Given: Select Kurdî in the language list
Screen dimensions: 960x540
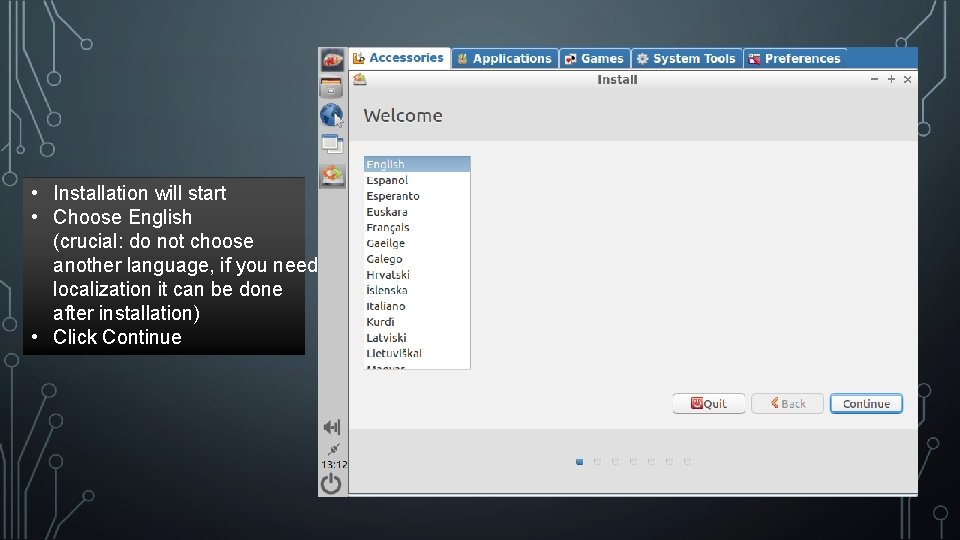Looking at the screenshot, I should coord(417,322).
